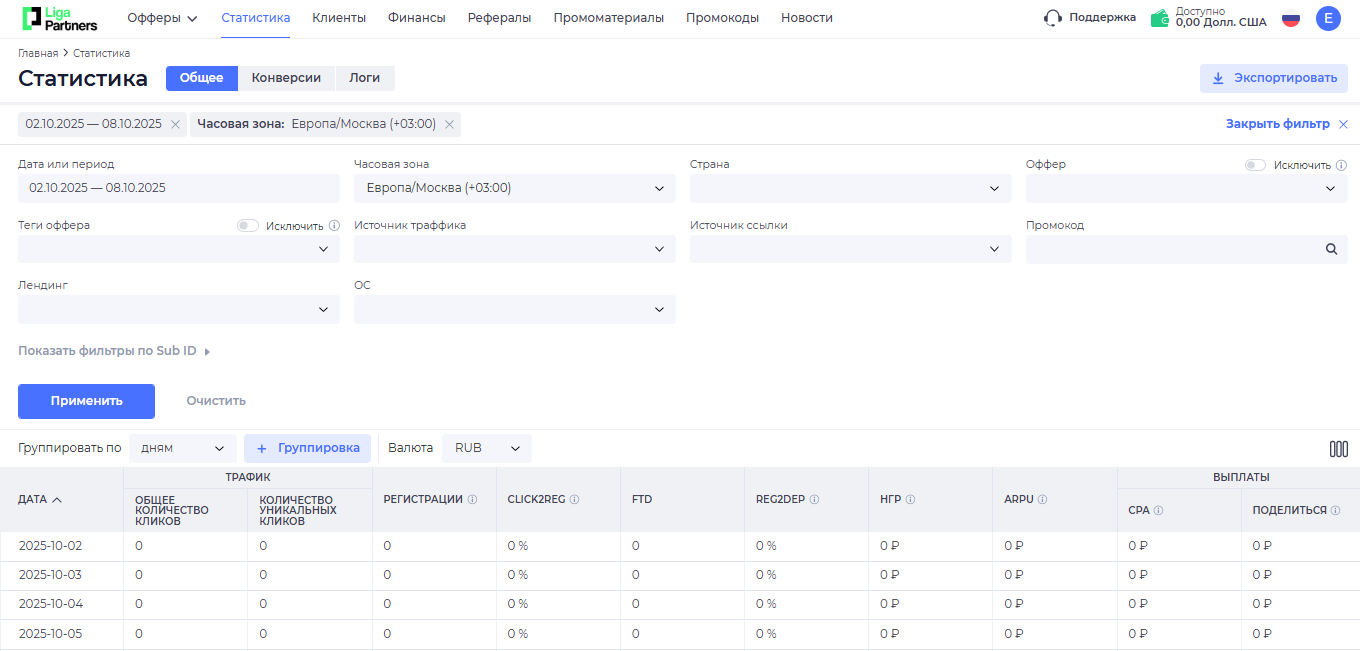This screenshot has width=1360, height=651.
Task: Remove the date range filter chip
Action: coord(175,124)
